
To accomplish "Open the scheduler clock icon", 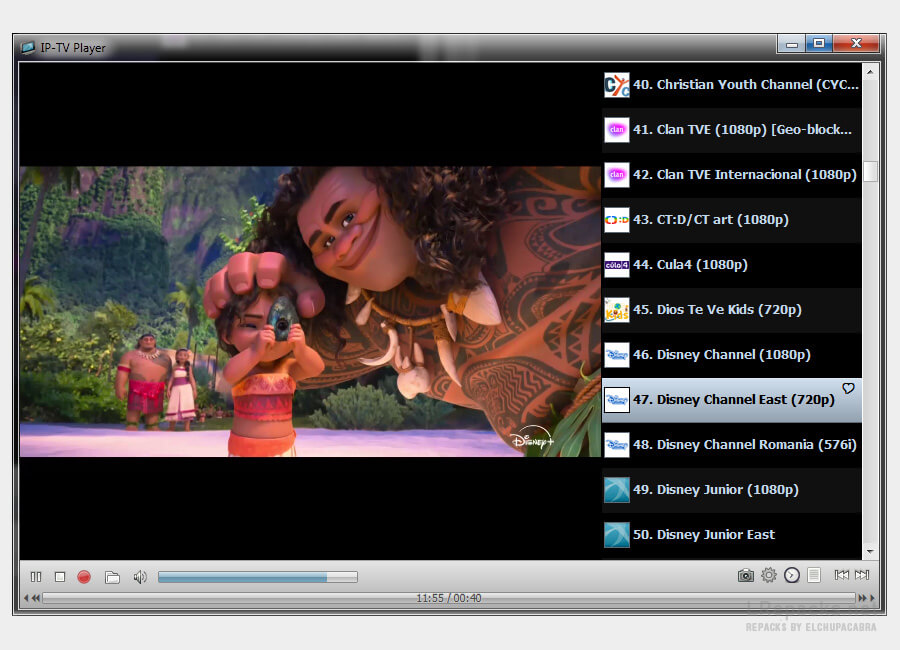I will click(x=792, y=575).
